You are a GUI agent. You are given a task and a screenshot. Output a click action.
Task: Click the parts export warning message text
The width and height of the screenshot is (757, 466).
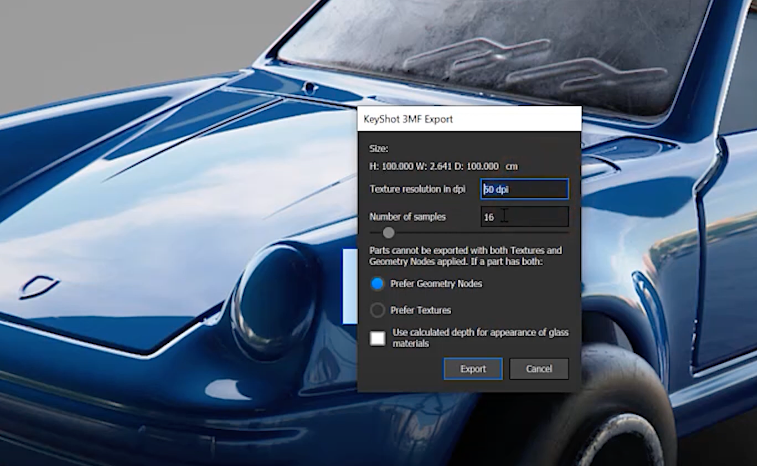tap(465, 255)
